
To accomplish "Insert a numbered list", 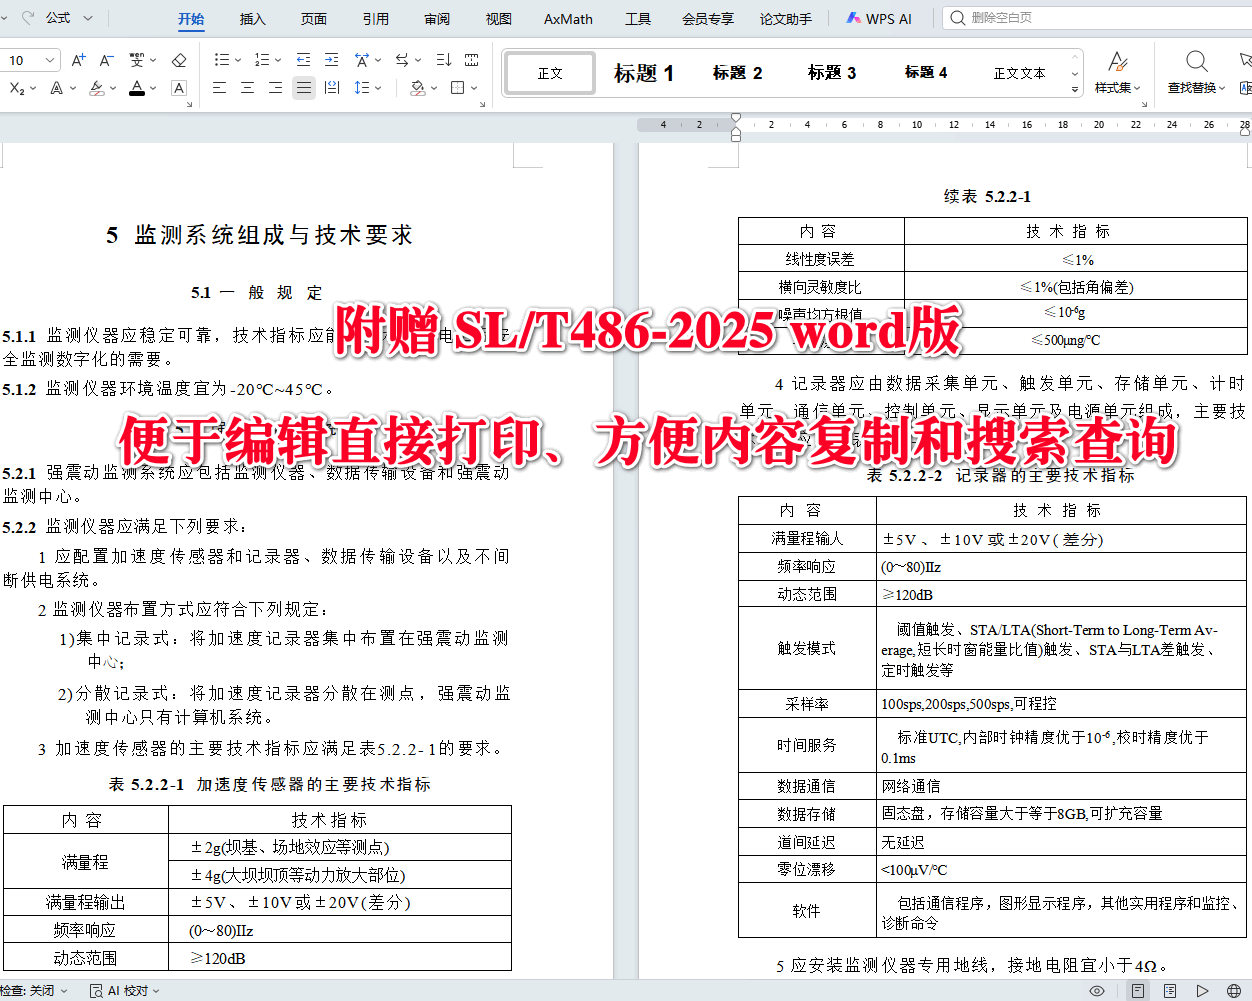I will pos(262,60).
